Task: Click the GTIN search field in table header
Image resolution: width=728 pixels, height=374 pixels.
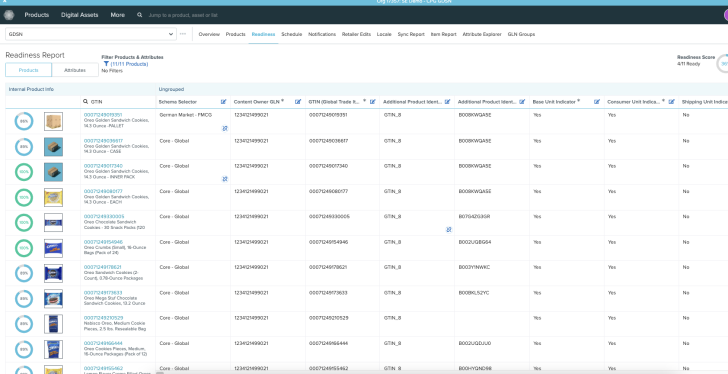Action: pos(118,102)
